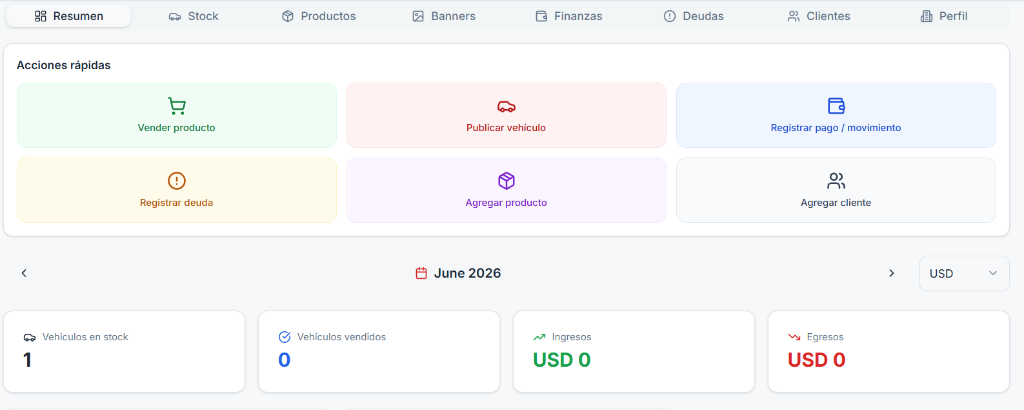The height and width of the screenshot is (410, 1024).
Task: Click the people icon above Agregar cliente
Action: click(x=836, y=181)
